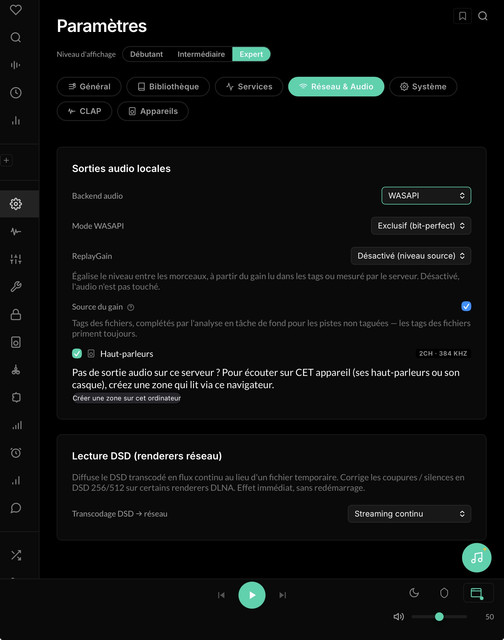Click the floating green music note button
Viewport: 504px width, 640px height.
476,558
